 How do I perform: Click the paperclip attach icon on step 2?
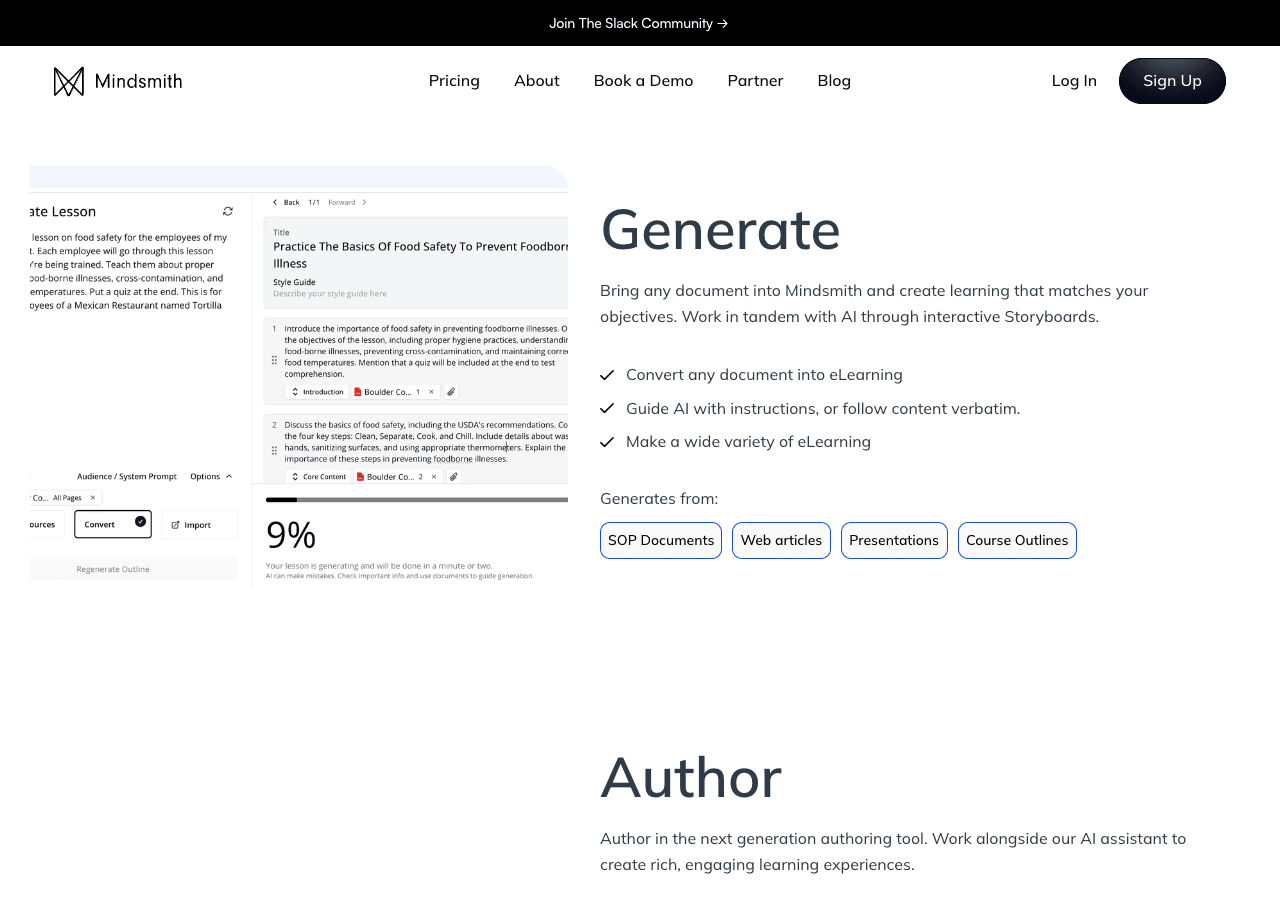[x=453, y=477]
